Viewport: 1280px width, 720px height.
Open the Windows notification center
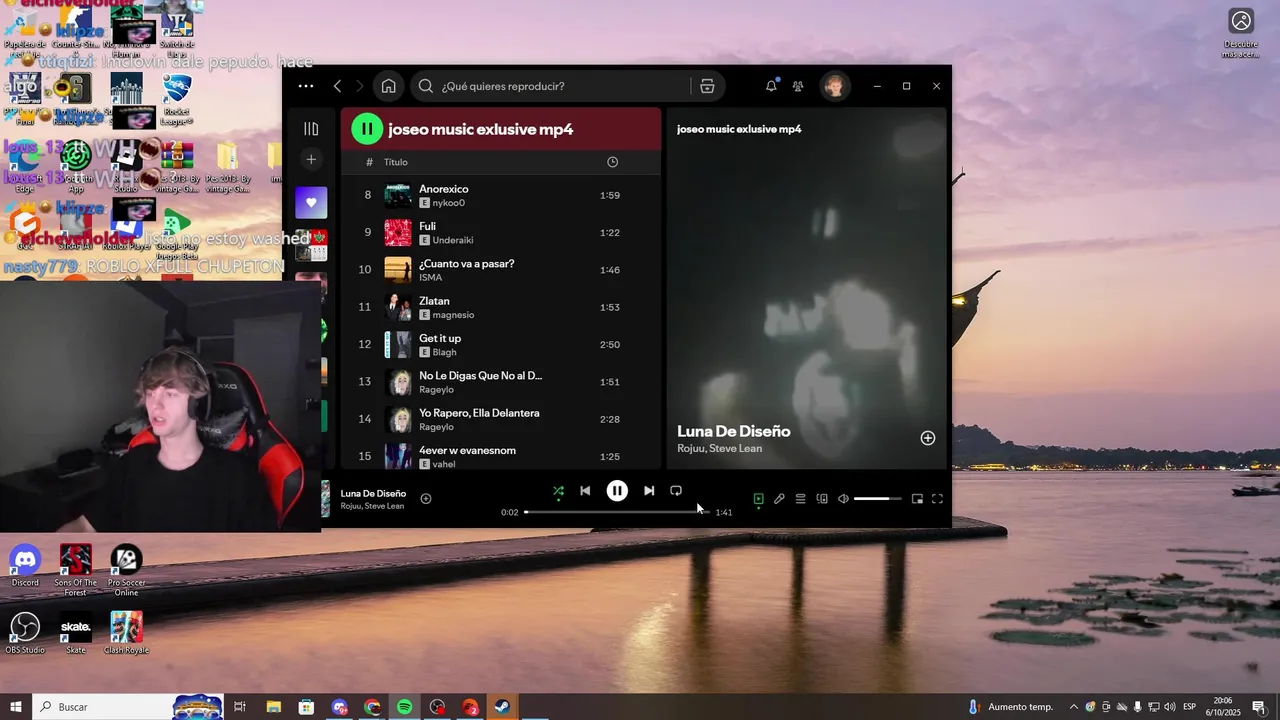pos(1258,707)
